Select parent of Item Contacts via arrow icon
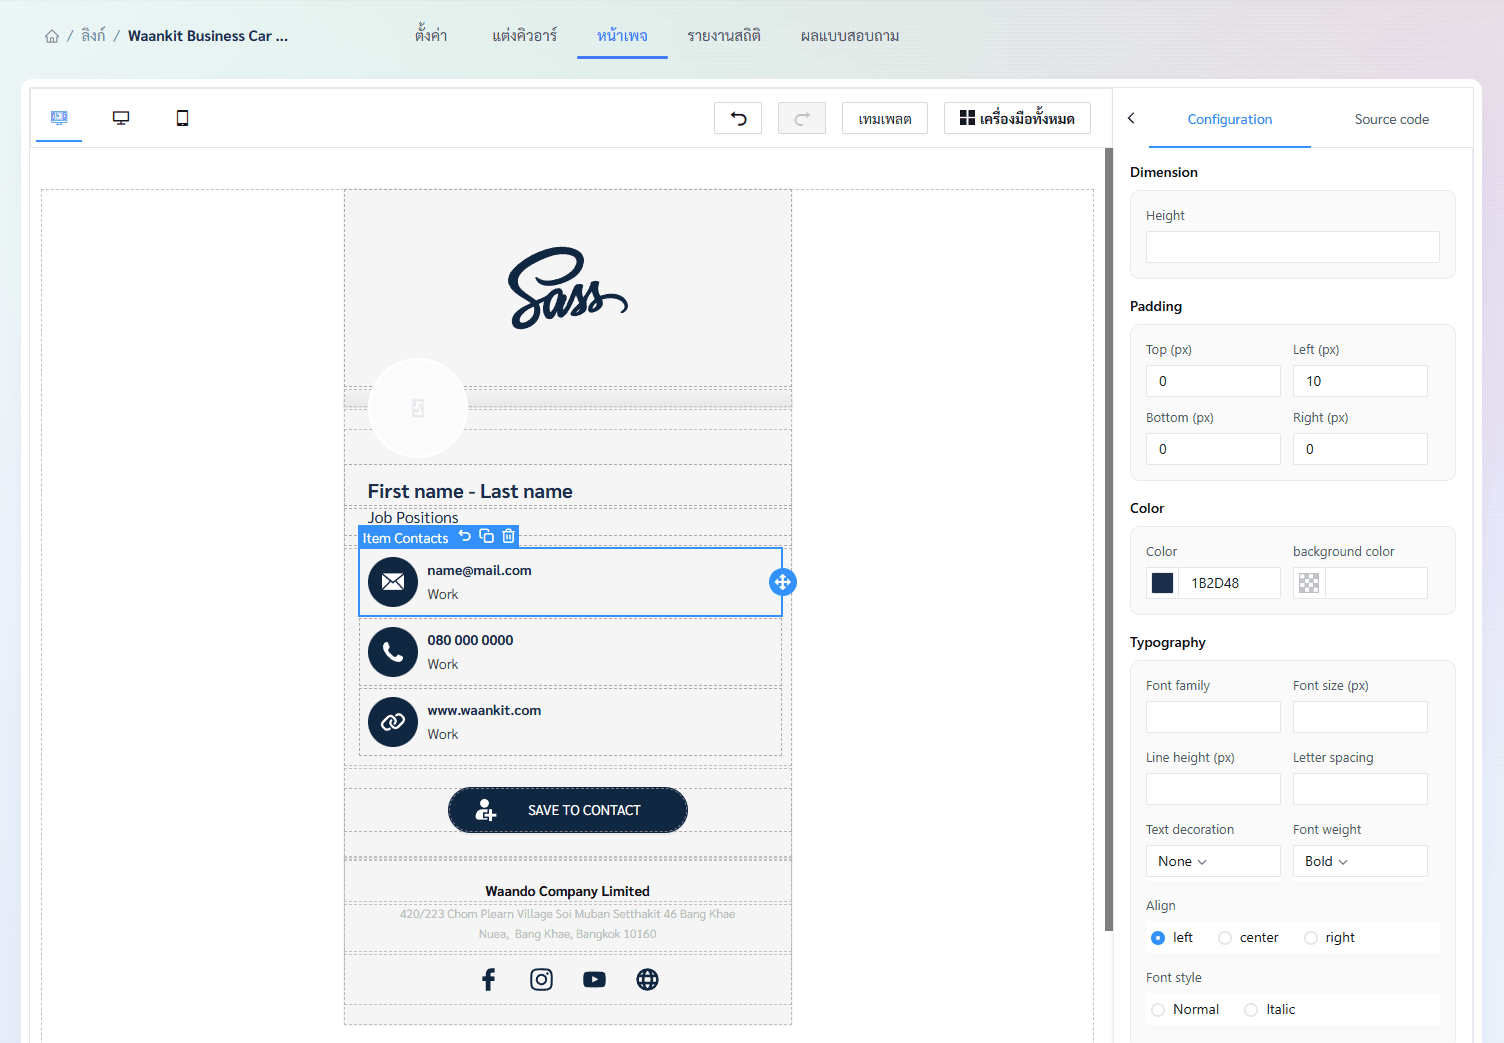Image resolution: width=1504 pixels, height=1043 pixels. (465, 536)
